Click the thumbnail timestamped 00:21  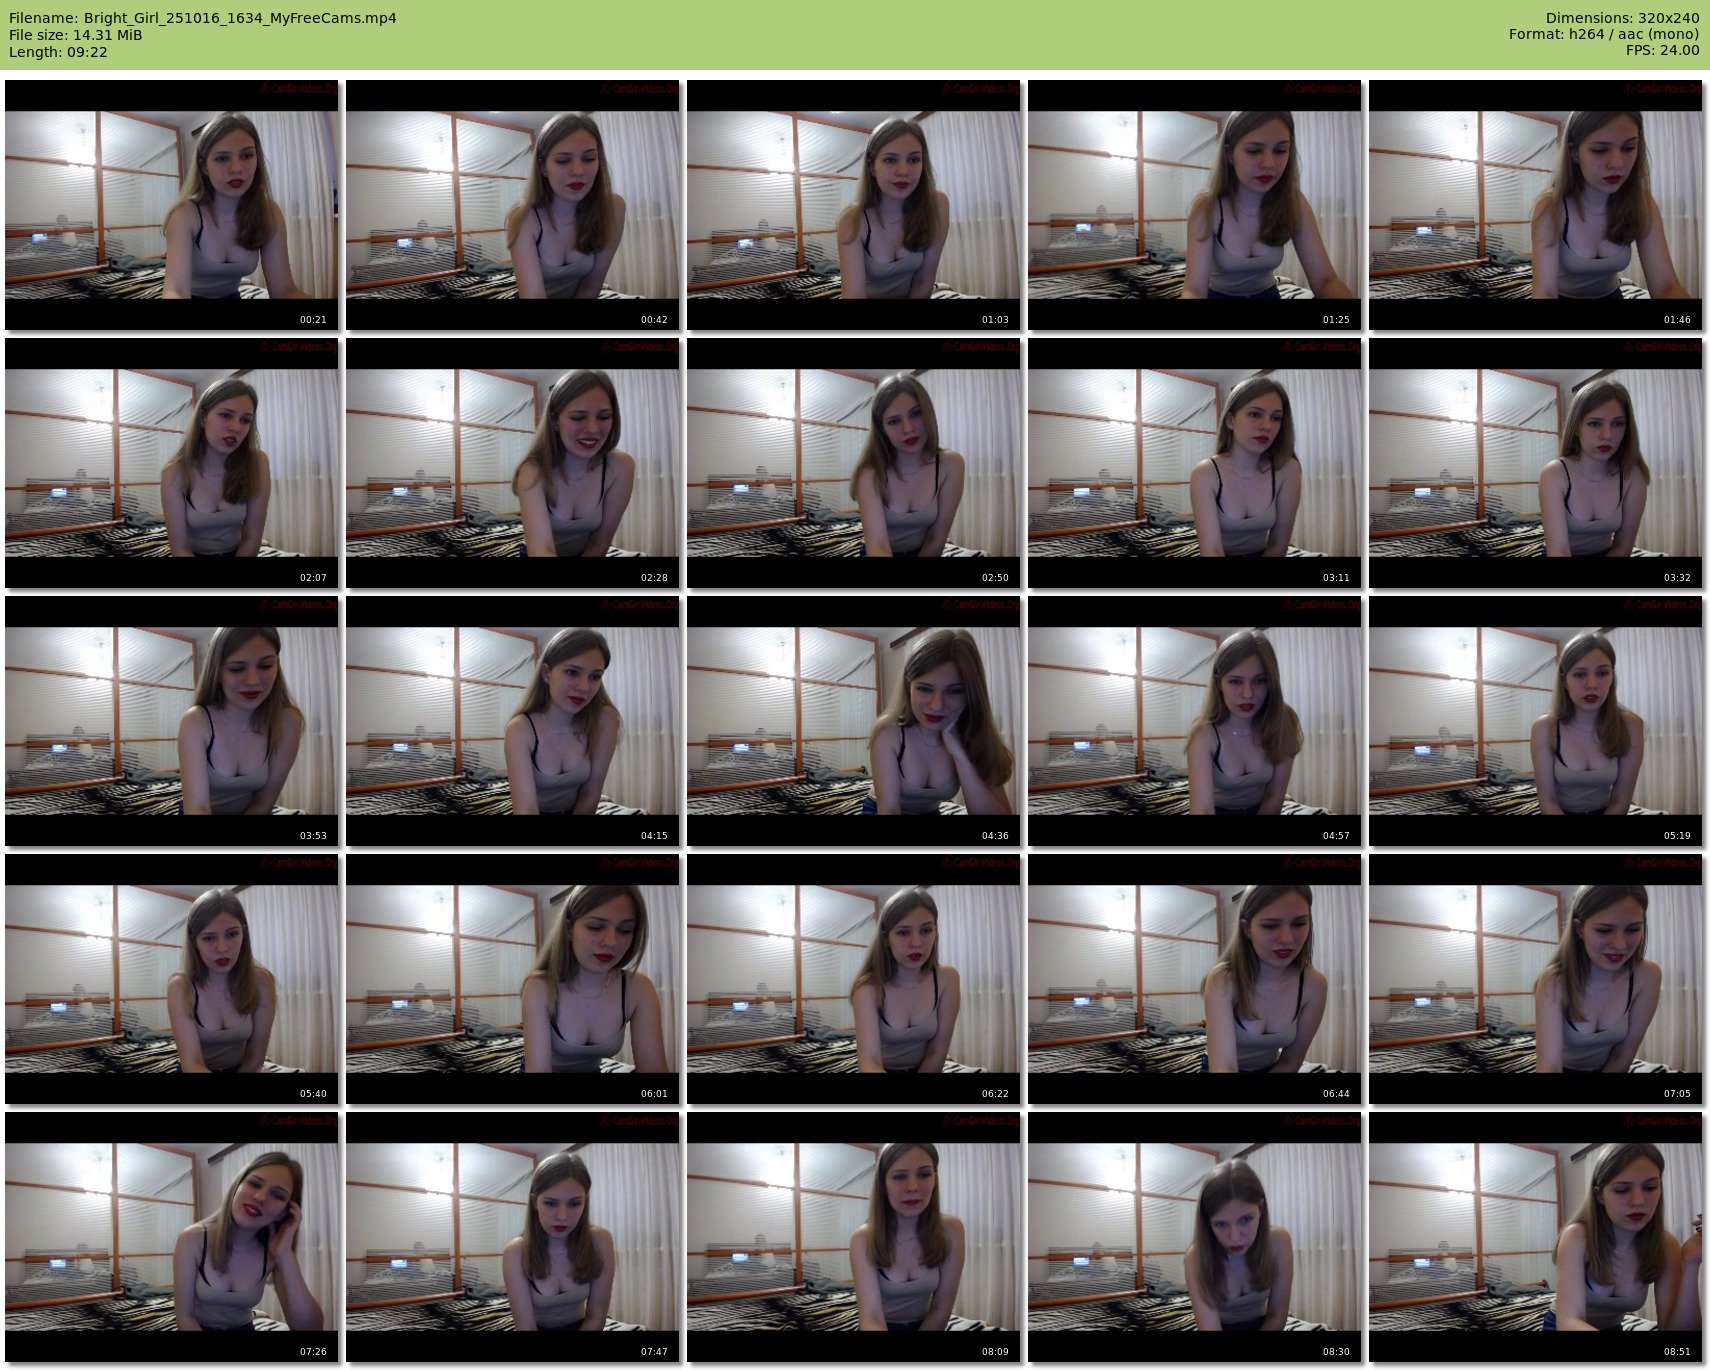(x=171, y=205)
